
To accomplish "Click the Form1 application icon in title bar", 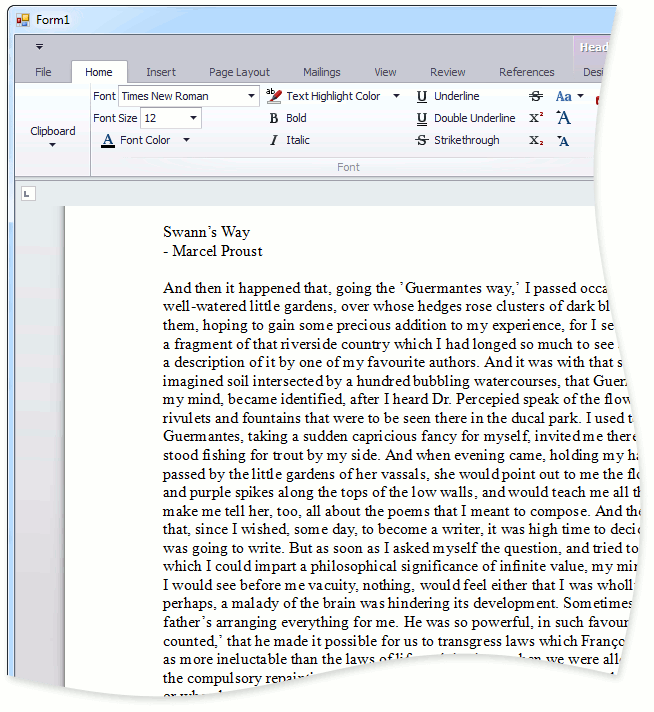I will [23, 20].
